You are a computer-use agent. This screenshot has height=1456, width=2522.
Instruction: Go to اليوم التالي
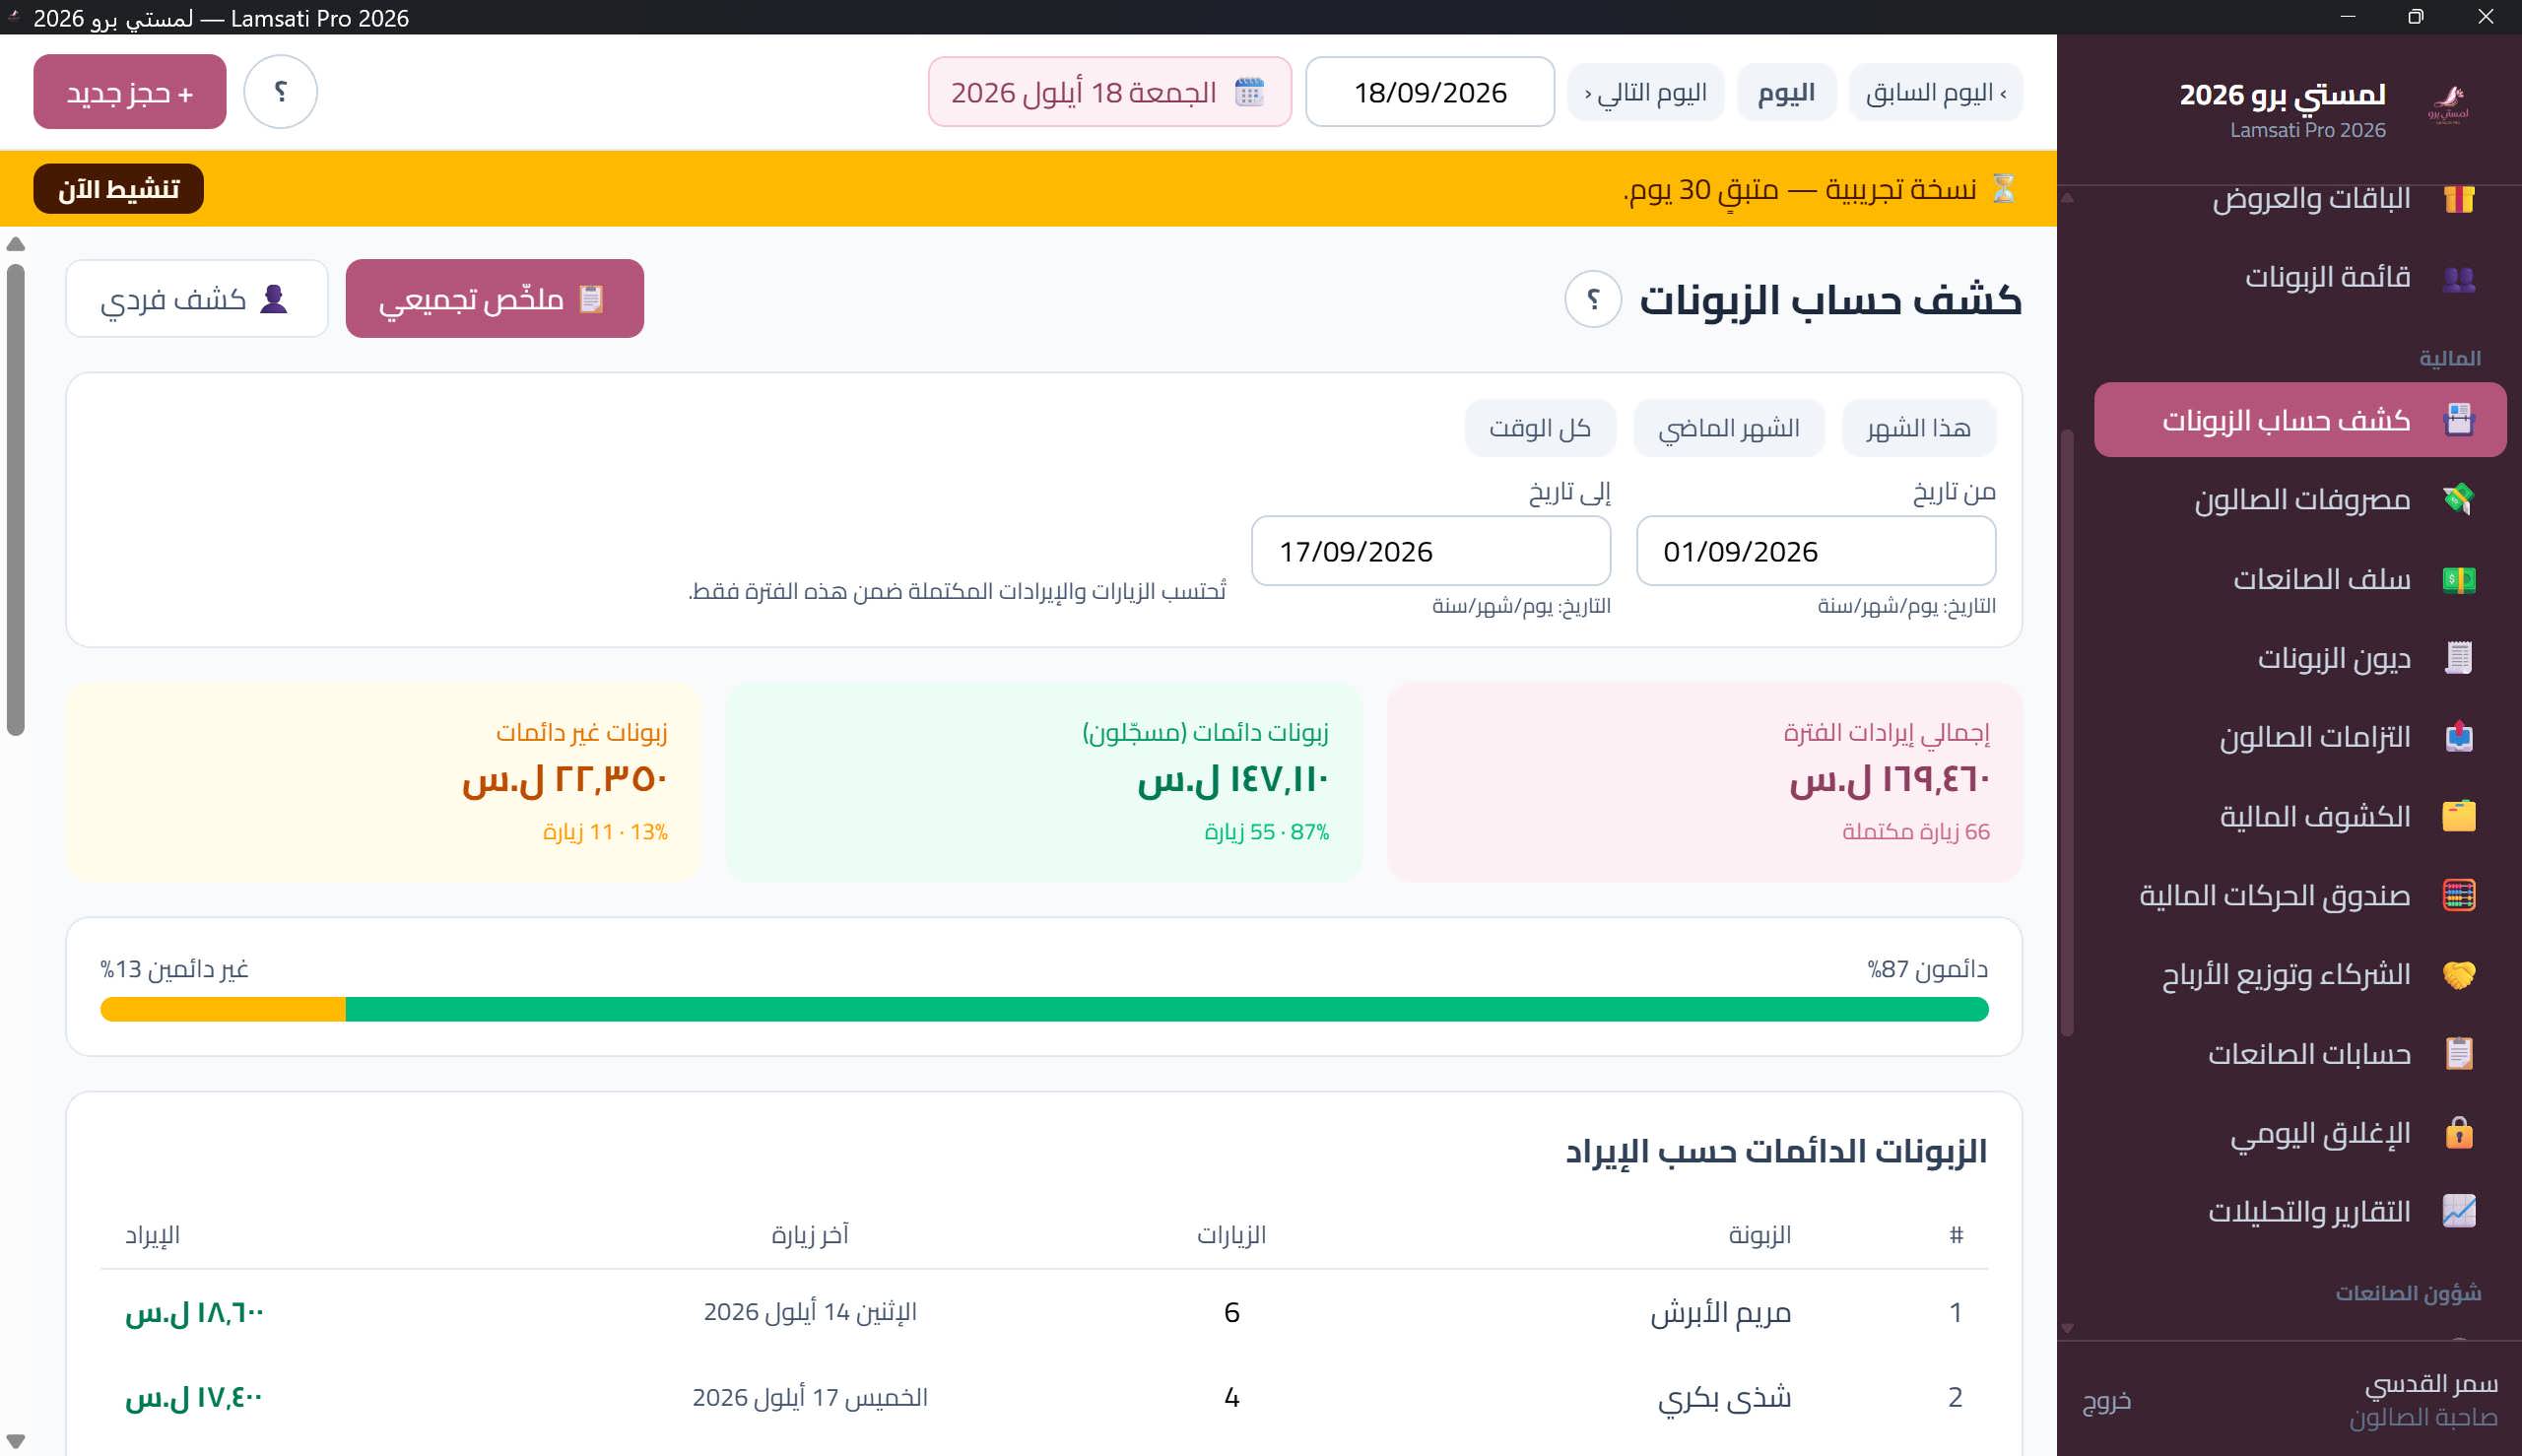tap(1646, 93)
